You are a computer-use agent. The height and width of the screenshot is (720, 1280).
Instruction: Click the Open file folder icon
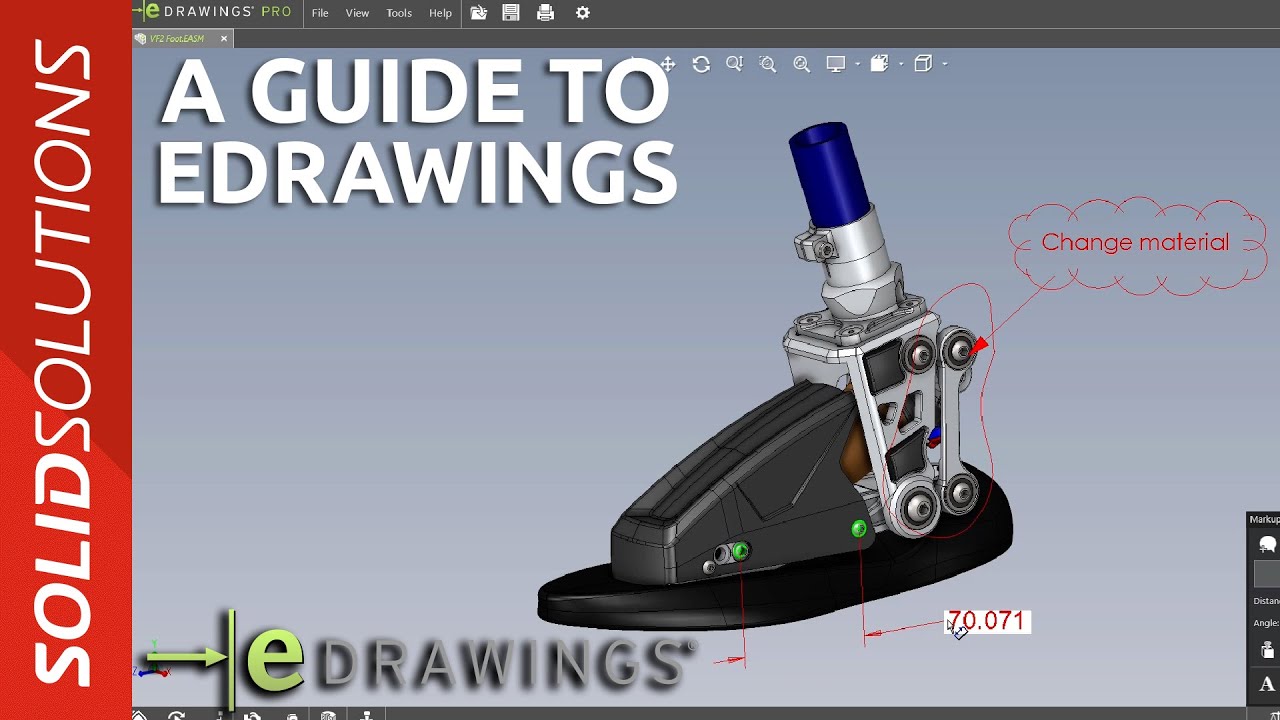(x=479, y=13)
